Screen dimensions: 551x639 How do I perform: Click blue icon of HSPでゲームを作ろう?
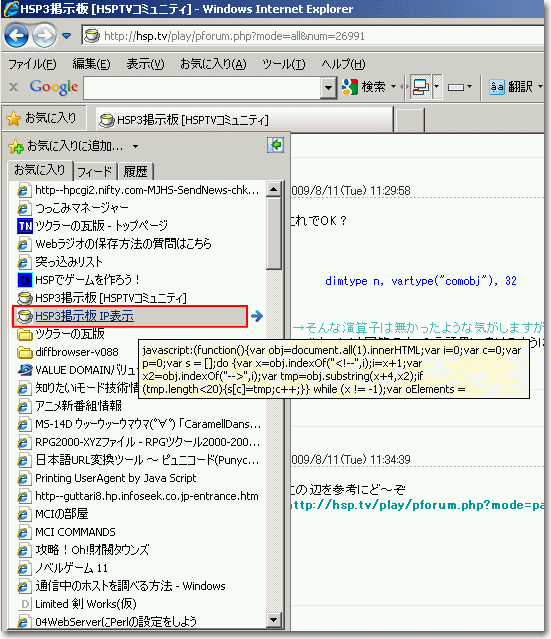point(24,280)
